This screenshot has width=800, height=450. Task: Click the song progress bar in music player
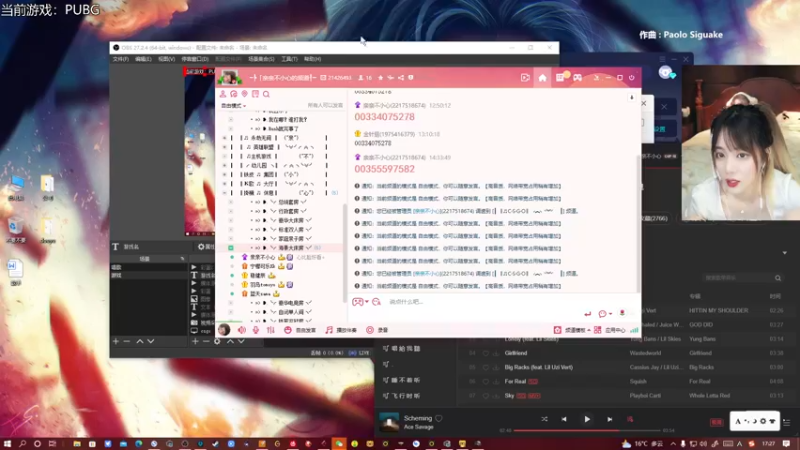point(587,431)
